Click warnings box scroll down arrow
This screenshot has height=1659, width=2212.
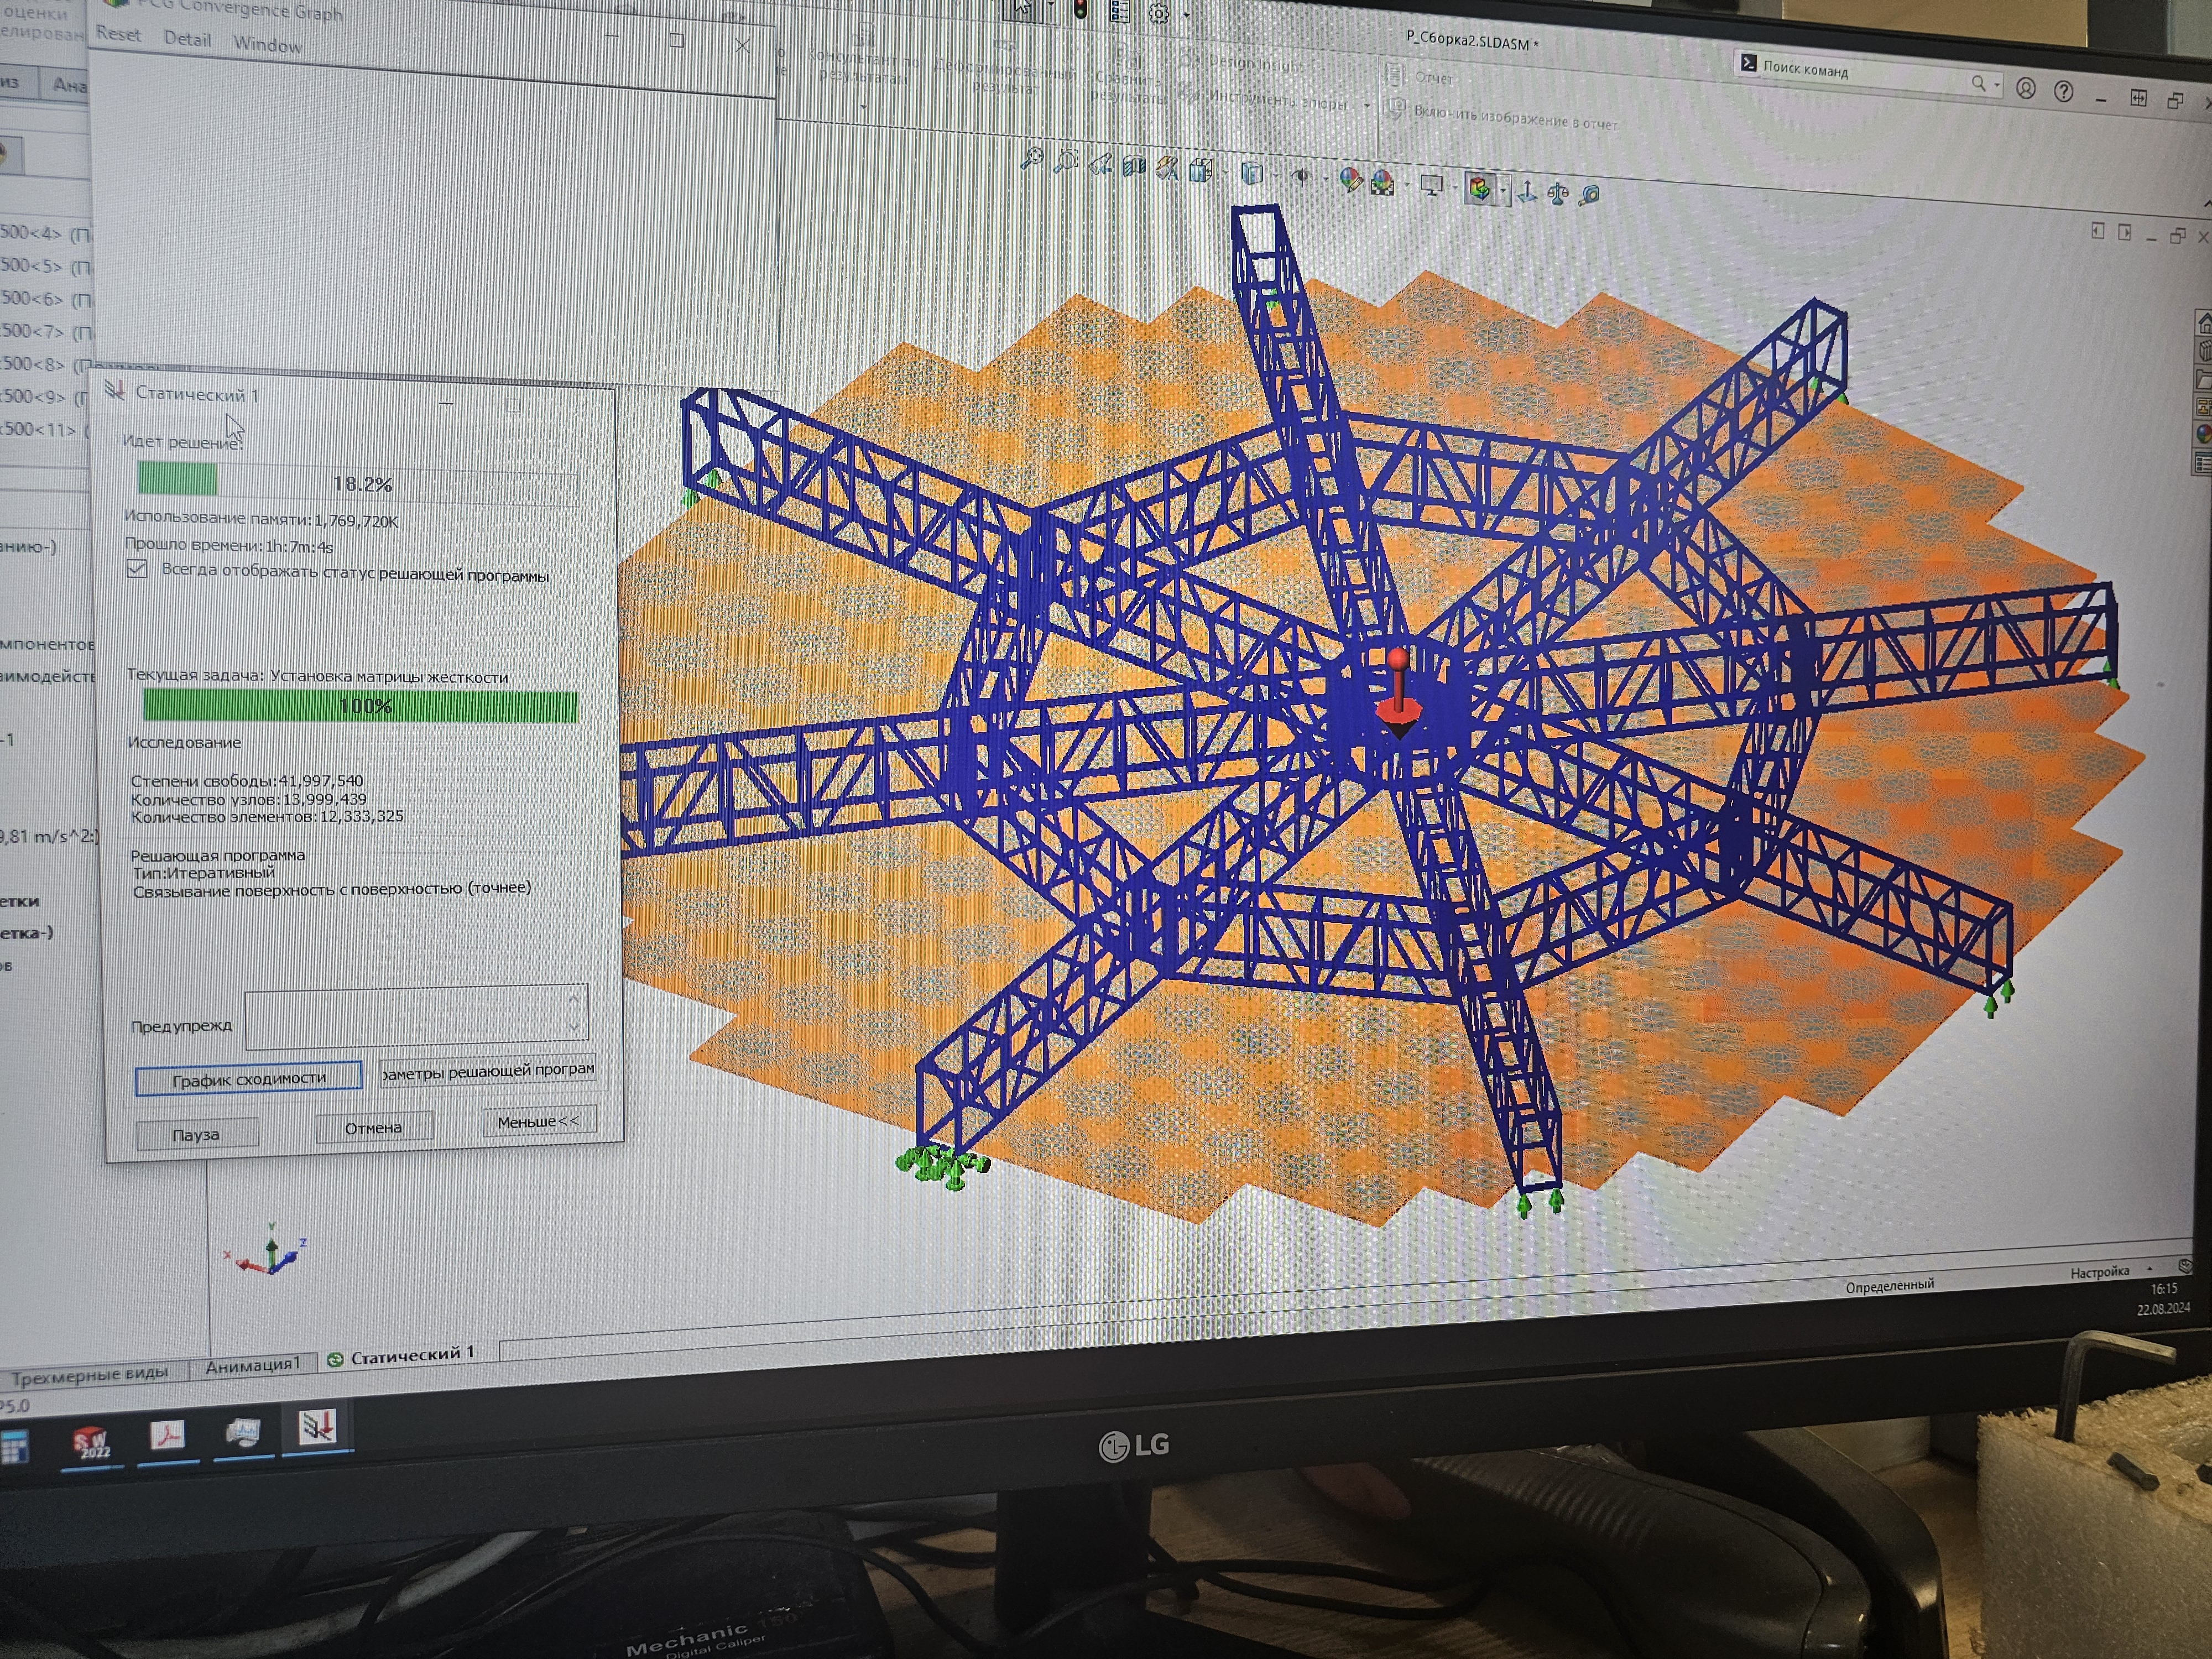(574, 1027)
